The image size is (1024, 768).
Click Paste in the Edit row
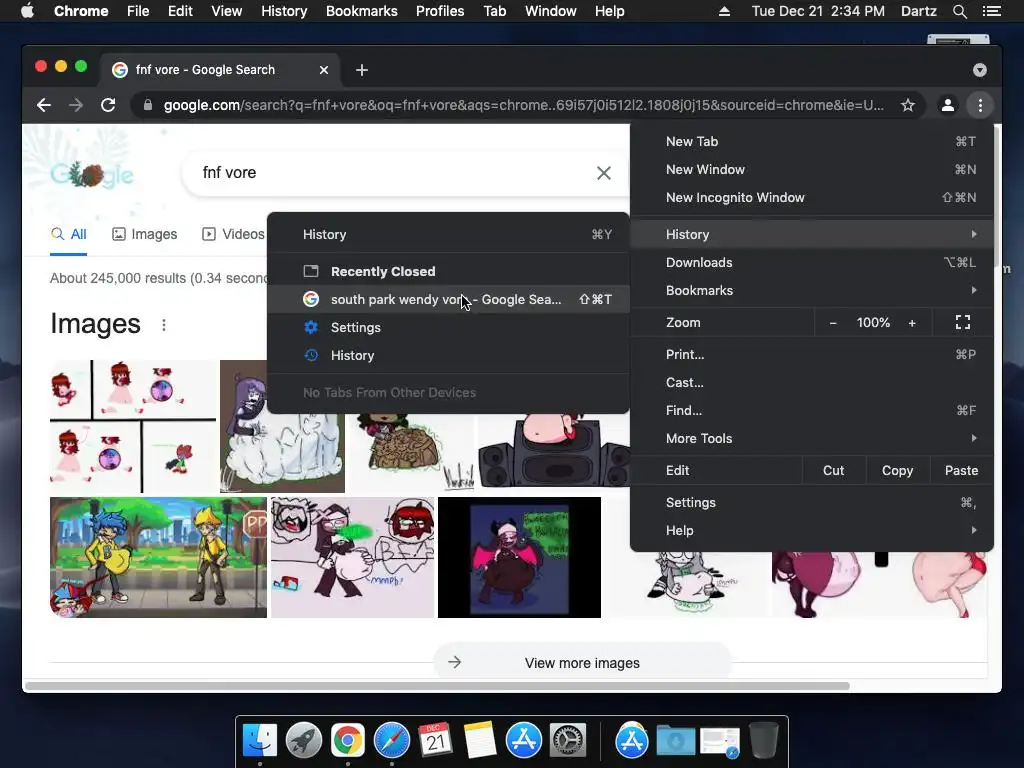click(961, 471)
